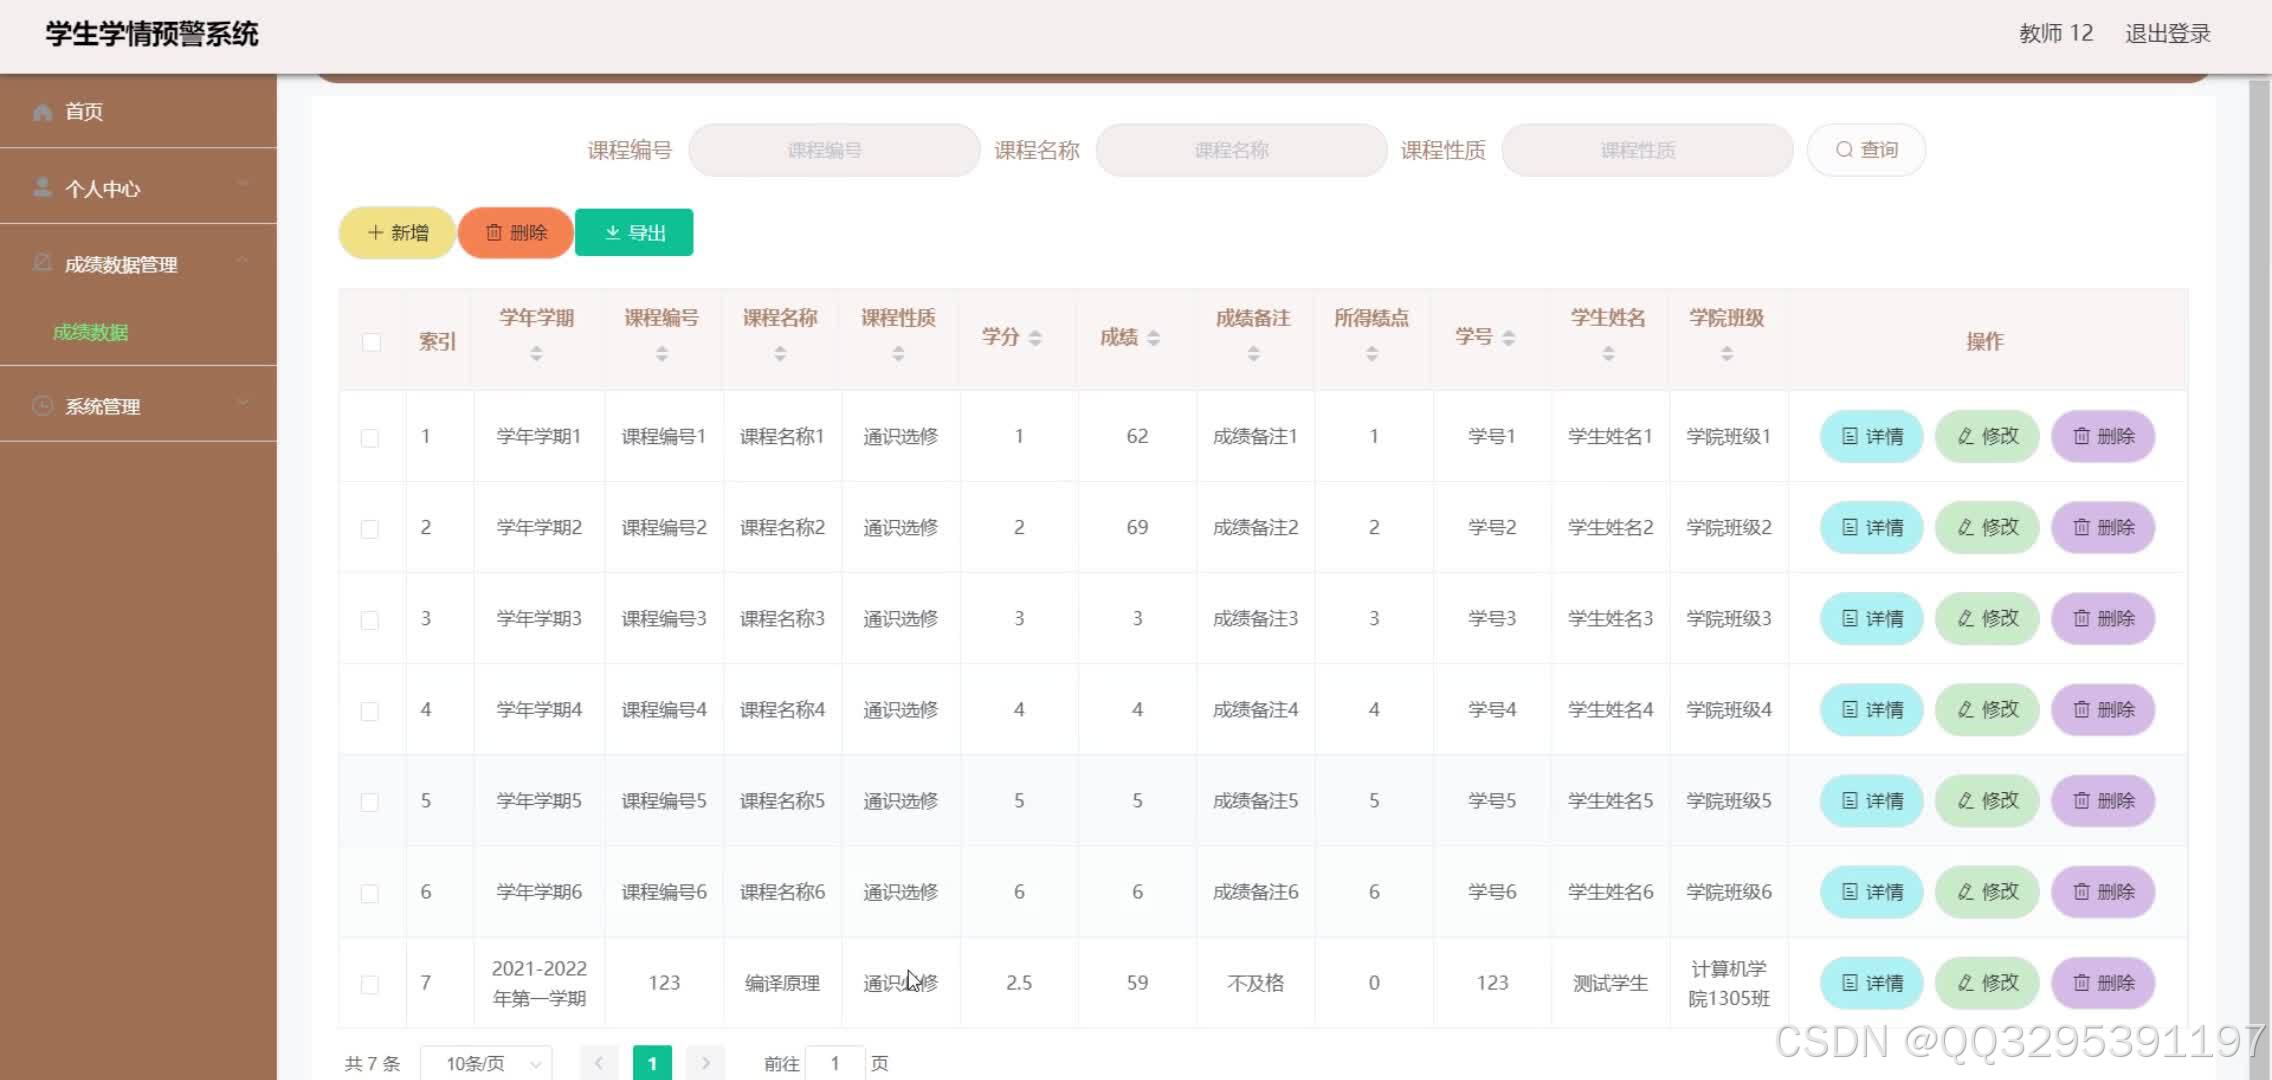This screenshot has width=2272, height=1080.
Task: Click the sort arrows under 学生姓名
Action: 1608,353
